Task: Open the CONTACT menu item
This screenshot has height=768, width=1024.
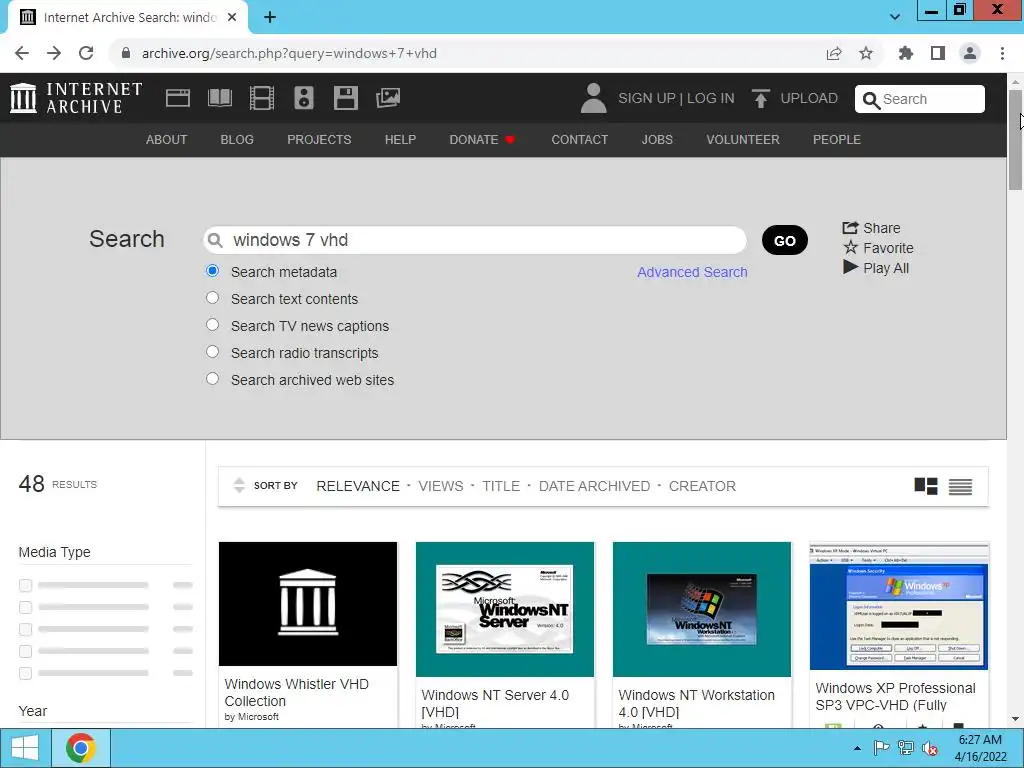Action: pos(579,139)
